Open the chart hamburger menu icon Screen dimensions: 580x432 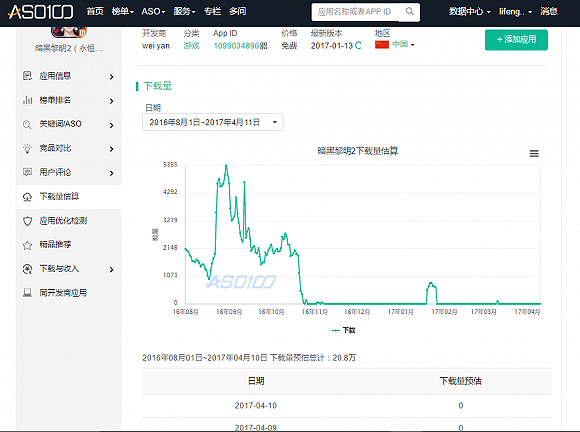click(x=534, y=153)
